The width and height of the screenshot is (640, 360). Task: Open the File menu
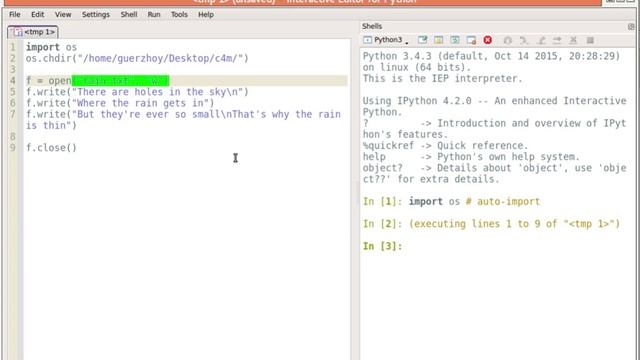point(15,15)
